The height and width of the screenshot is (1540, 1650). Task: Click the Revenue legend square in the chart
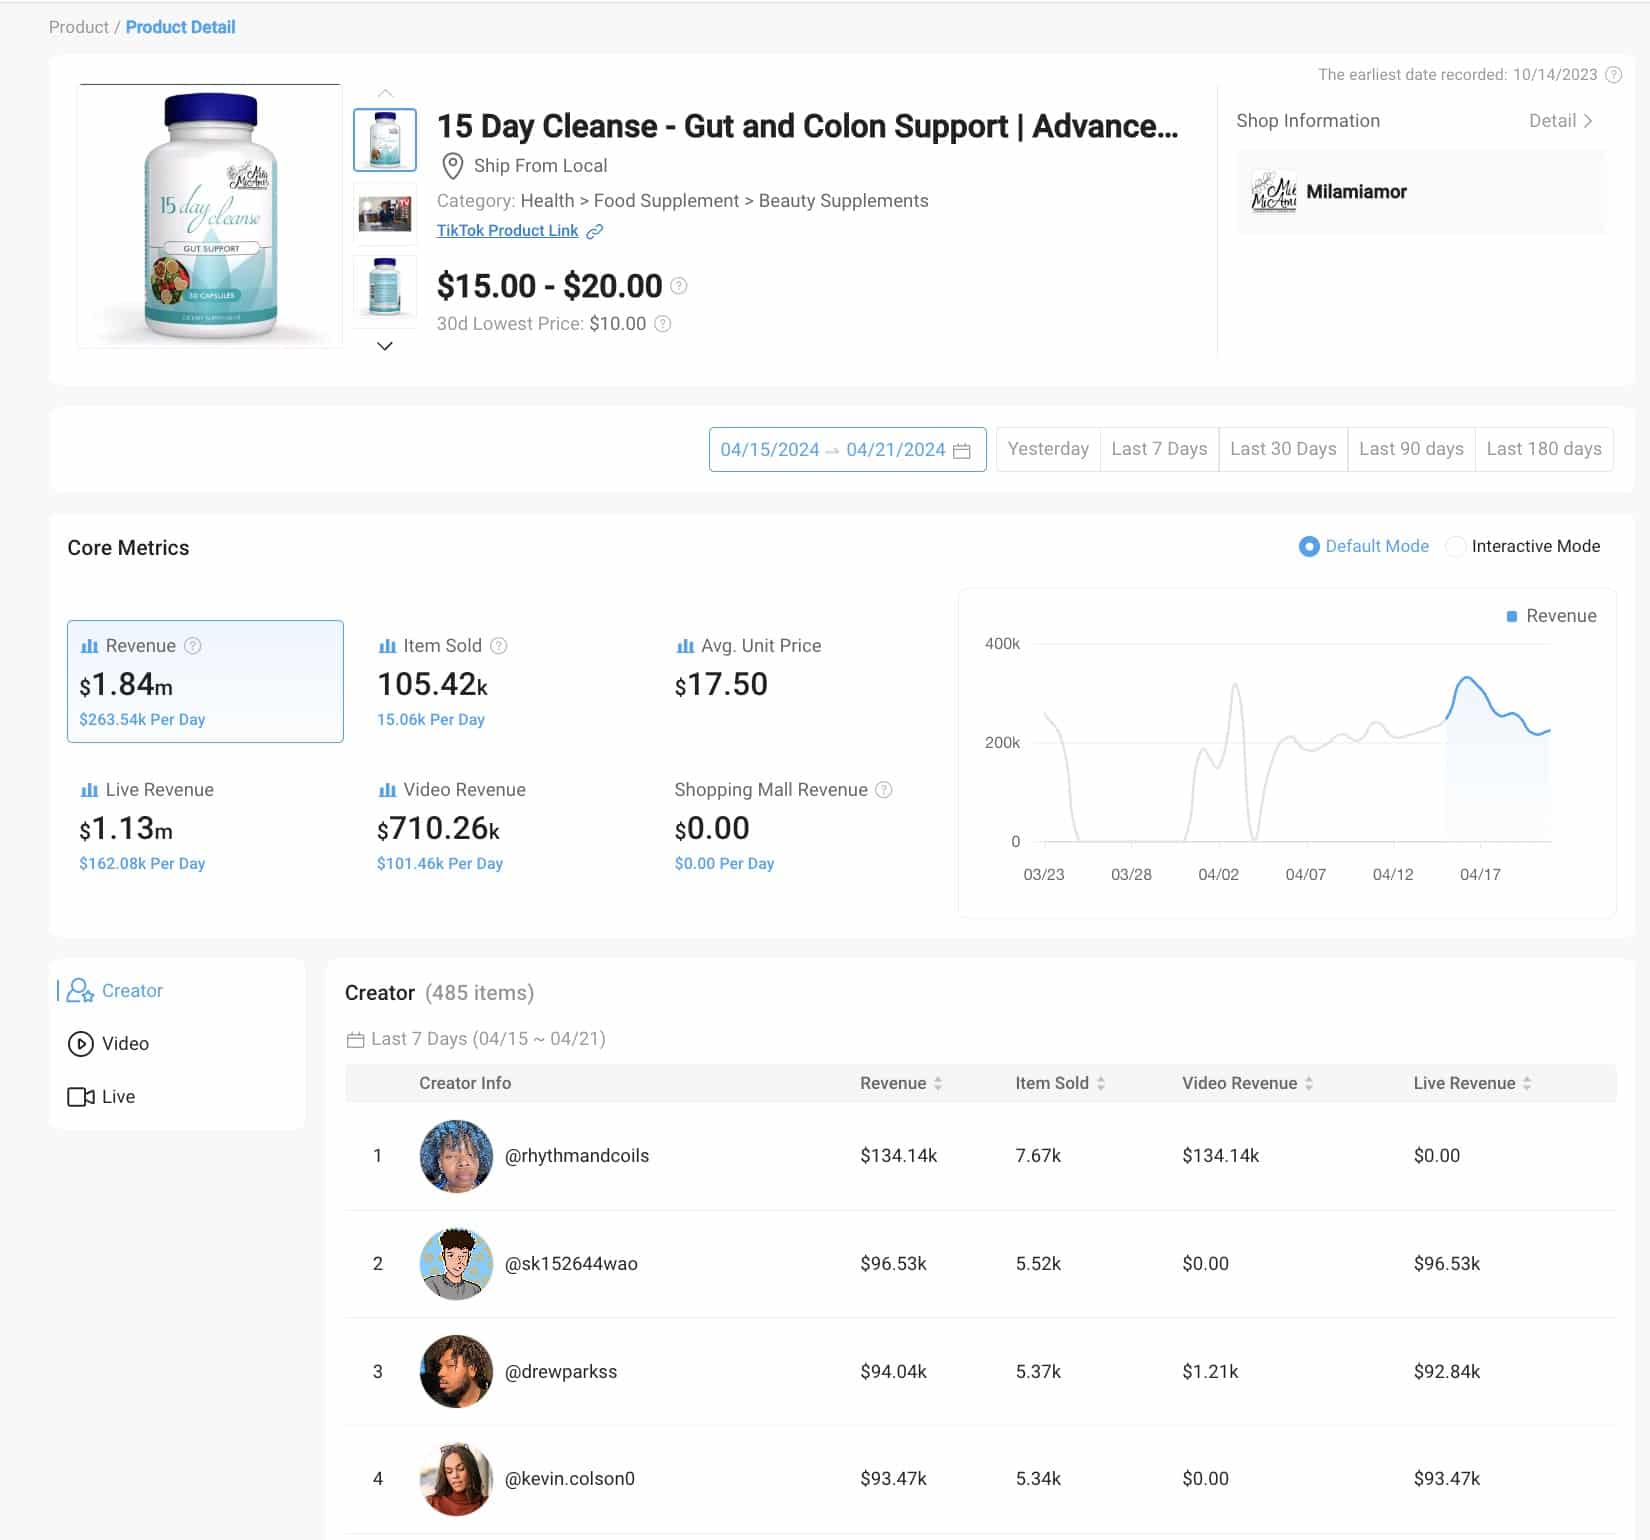1512,617
